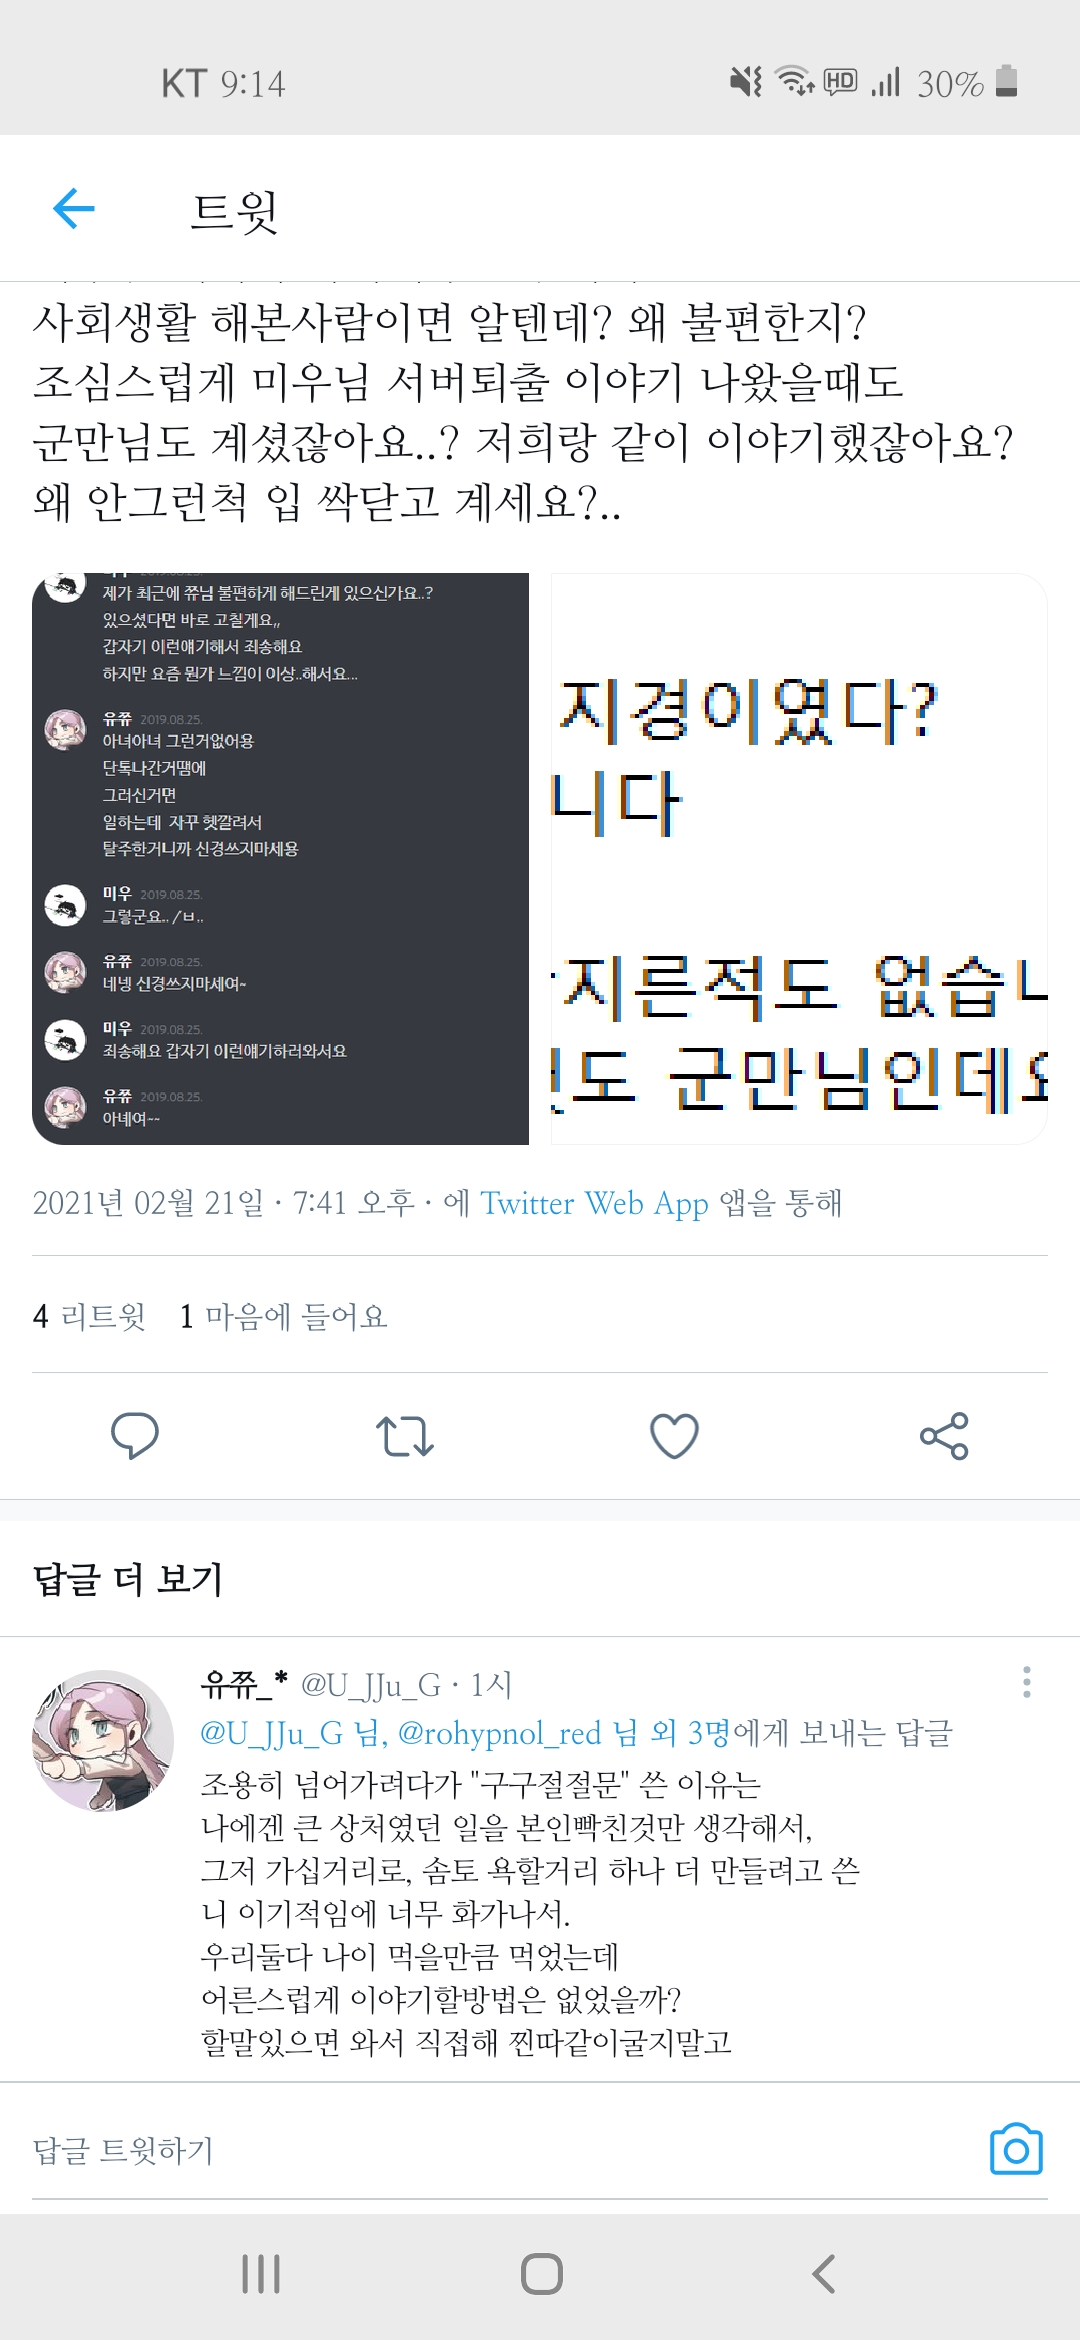Screen dimensions: 1080x2340
Task: Expand 답글 더 보기 section
Action: (x=127, y=1579)
